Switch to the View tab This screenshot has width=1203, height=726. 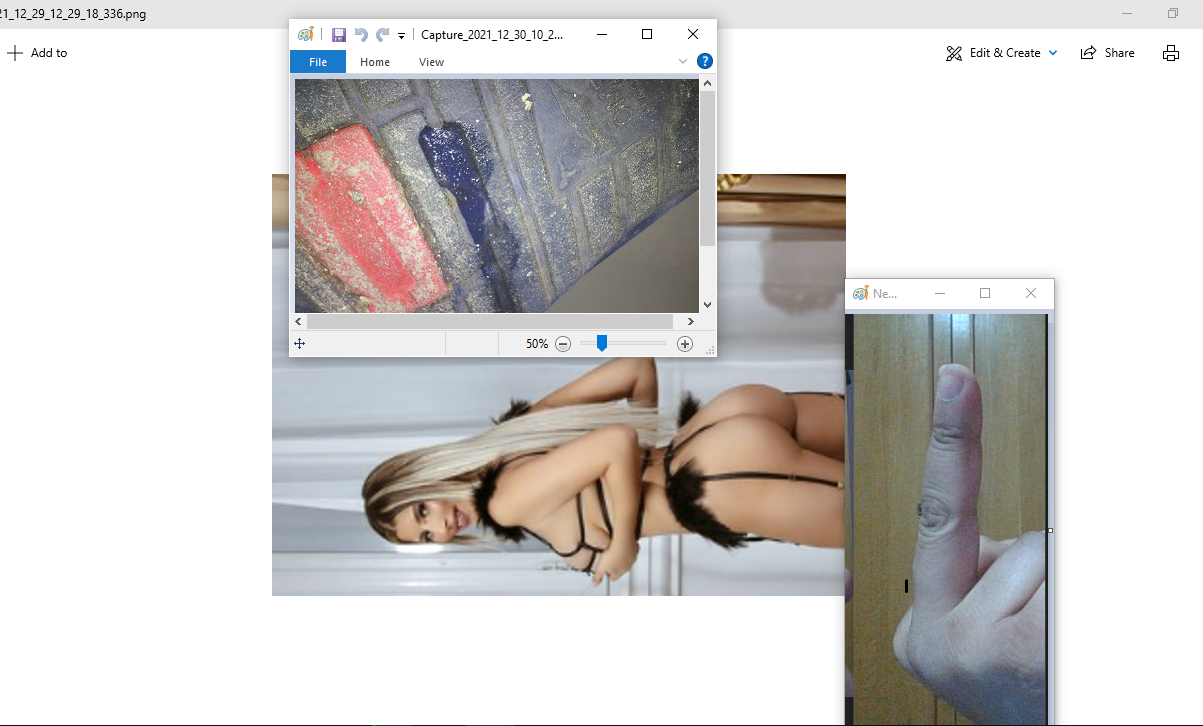click(431, 62)
